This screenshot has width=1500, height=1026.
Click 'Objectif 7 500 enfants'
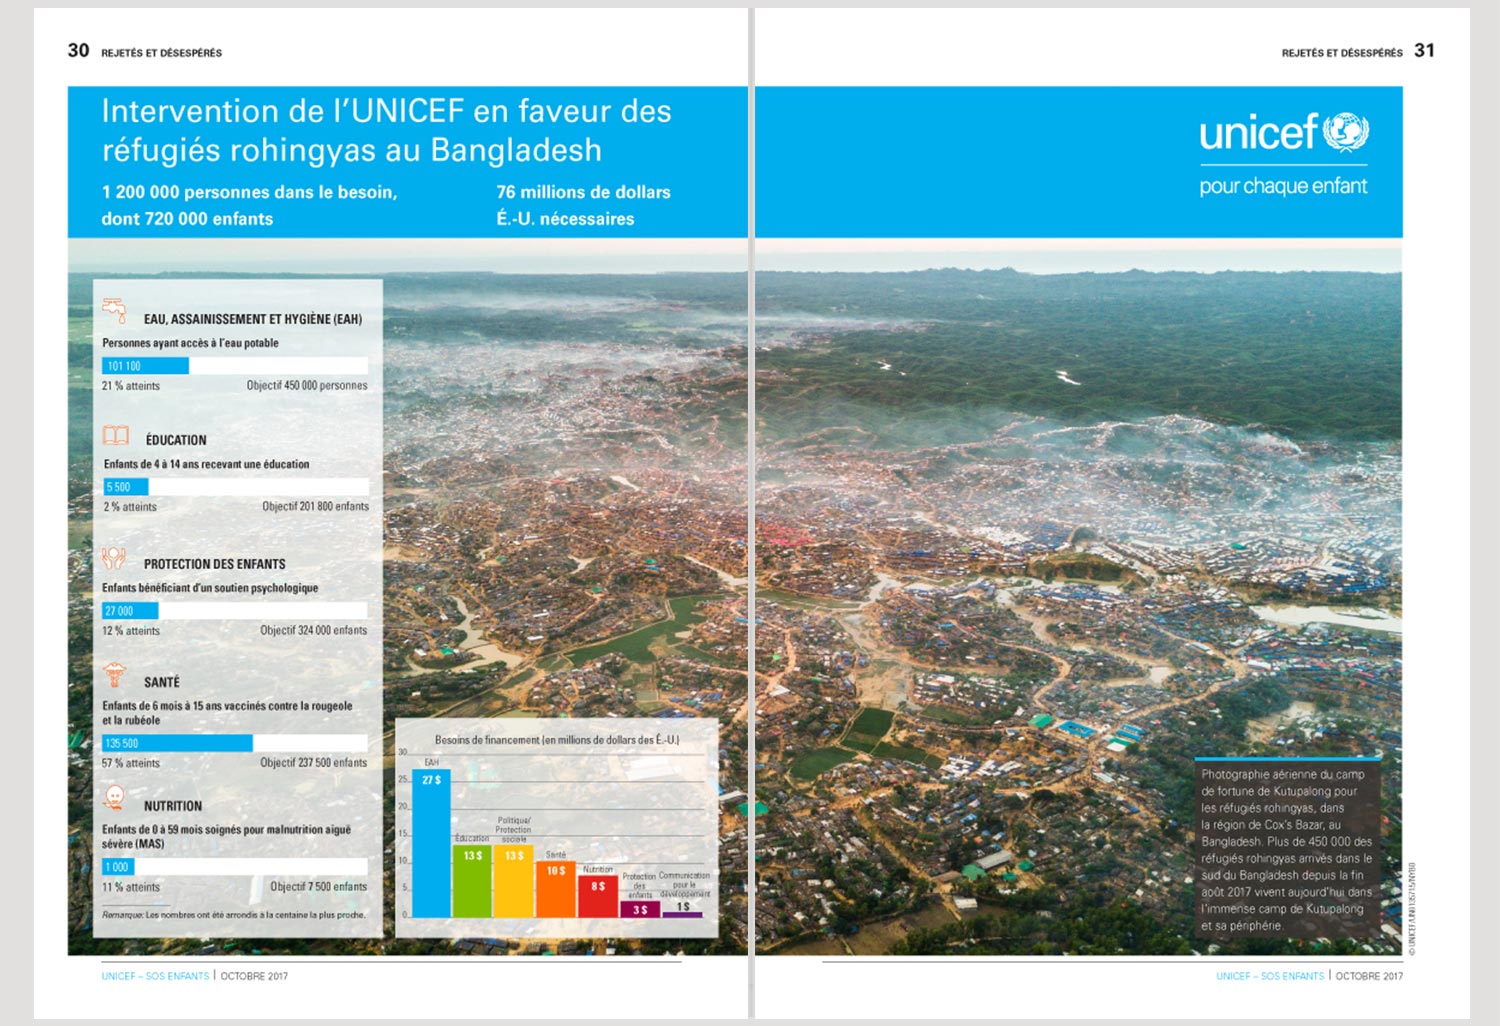tap(318, 886)
